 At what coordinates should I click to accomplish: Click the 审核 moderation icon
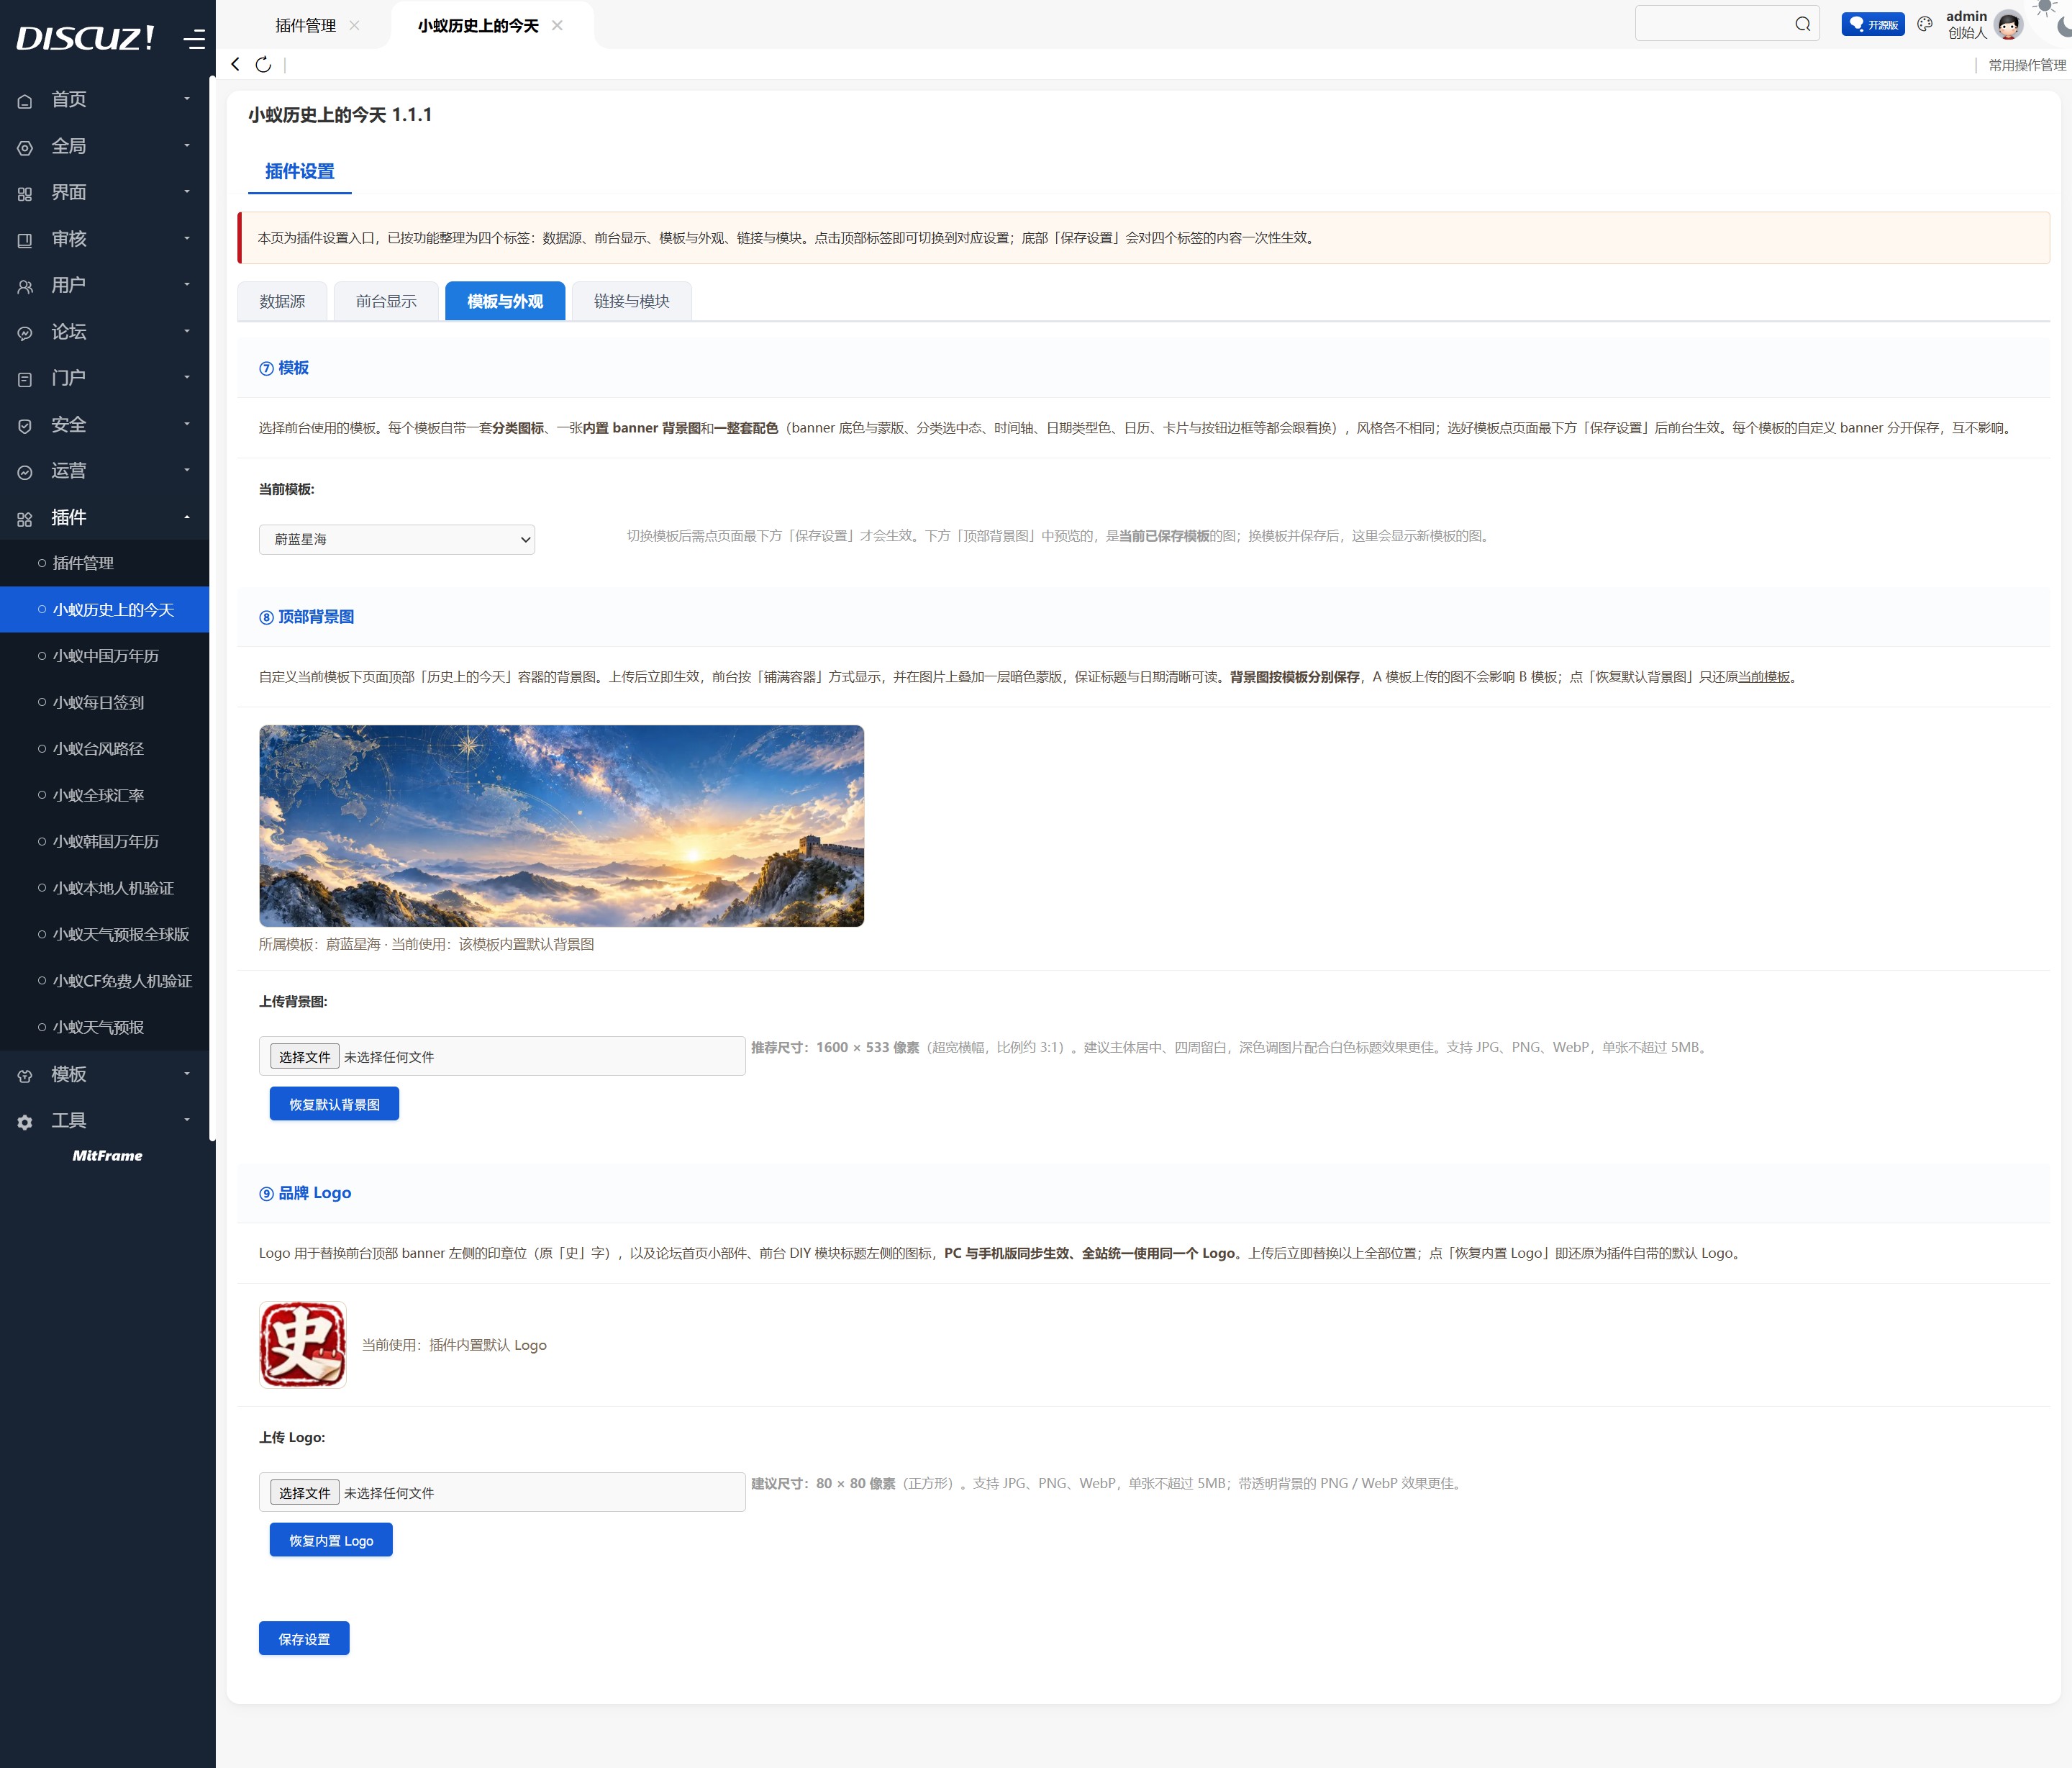pos(25,240)
